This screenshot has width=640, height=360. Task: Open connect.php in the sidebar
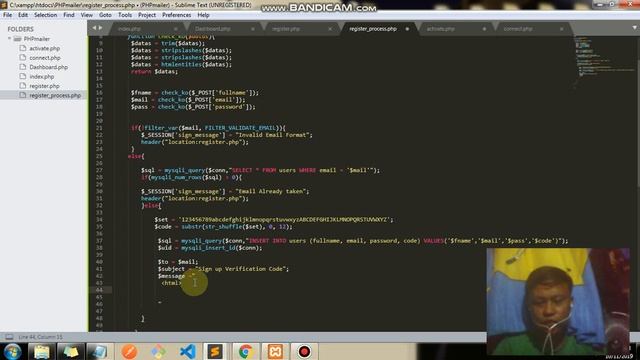pyautogui.click(x=44, y=58)
